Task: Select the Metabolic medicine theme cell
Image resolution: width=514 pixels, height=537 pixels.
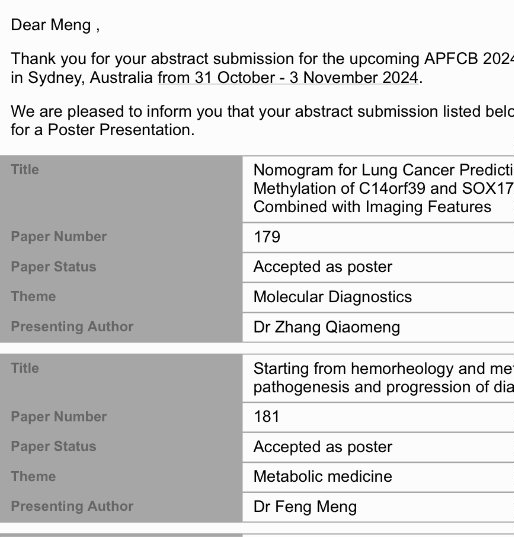Action: (x=378, y=477)
